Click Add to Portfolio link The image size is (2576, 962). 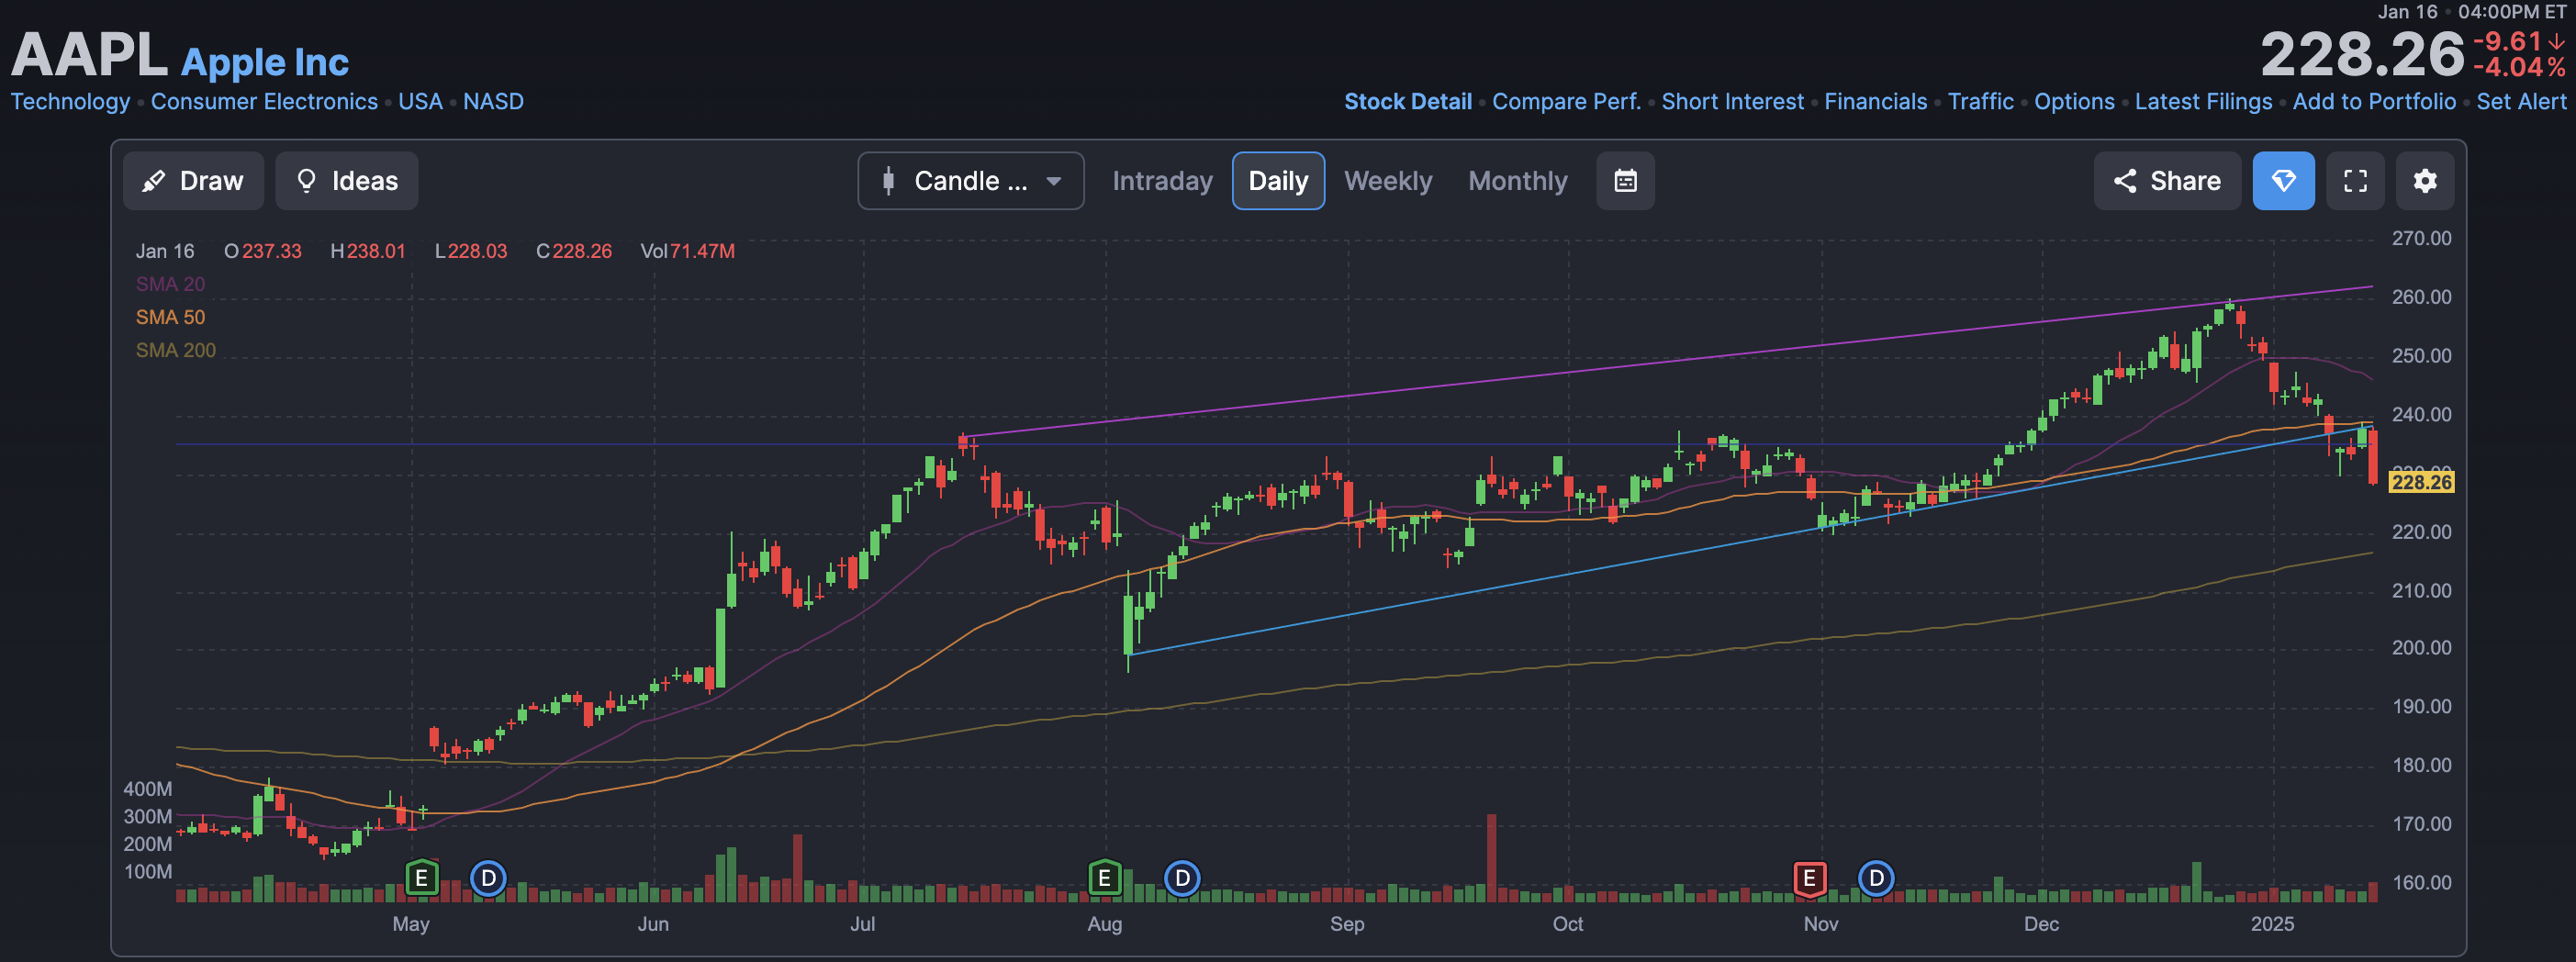coord(2374,102)
